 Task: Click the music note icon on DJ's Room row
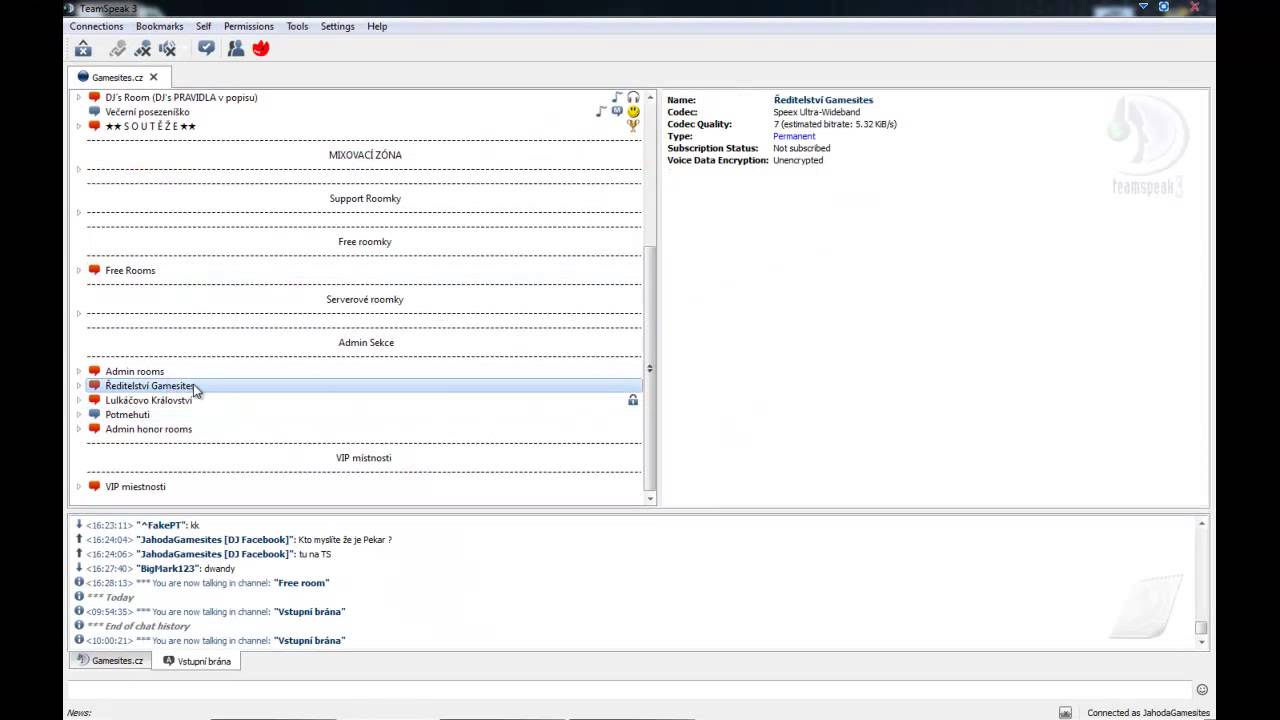click(x=617, y=97)
